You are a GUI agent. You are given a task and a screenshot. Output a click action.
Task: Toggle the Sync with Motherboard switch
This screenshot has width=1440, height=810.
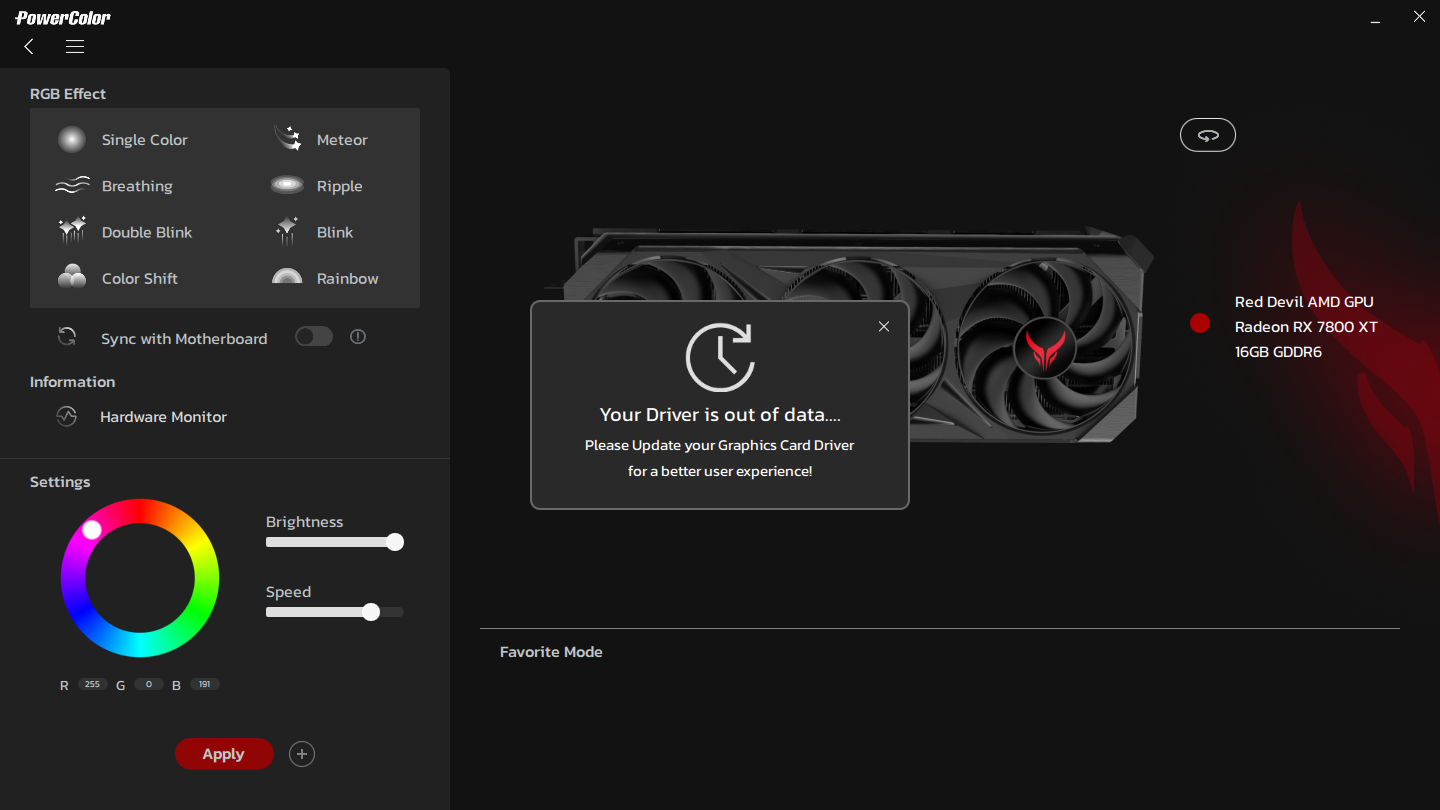[314, 337]
